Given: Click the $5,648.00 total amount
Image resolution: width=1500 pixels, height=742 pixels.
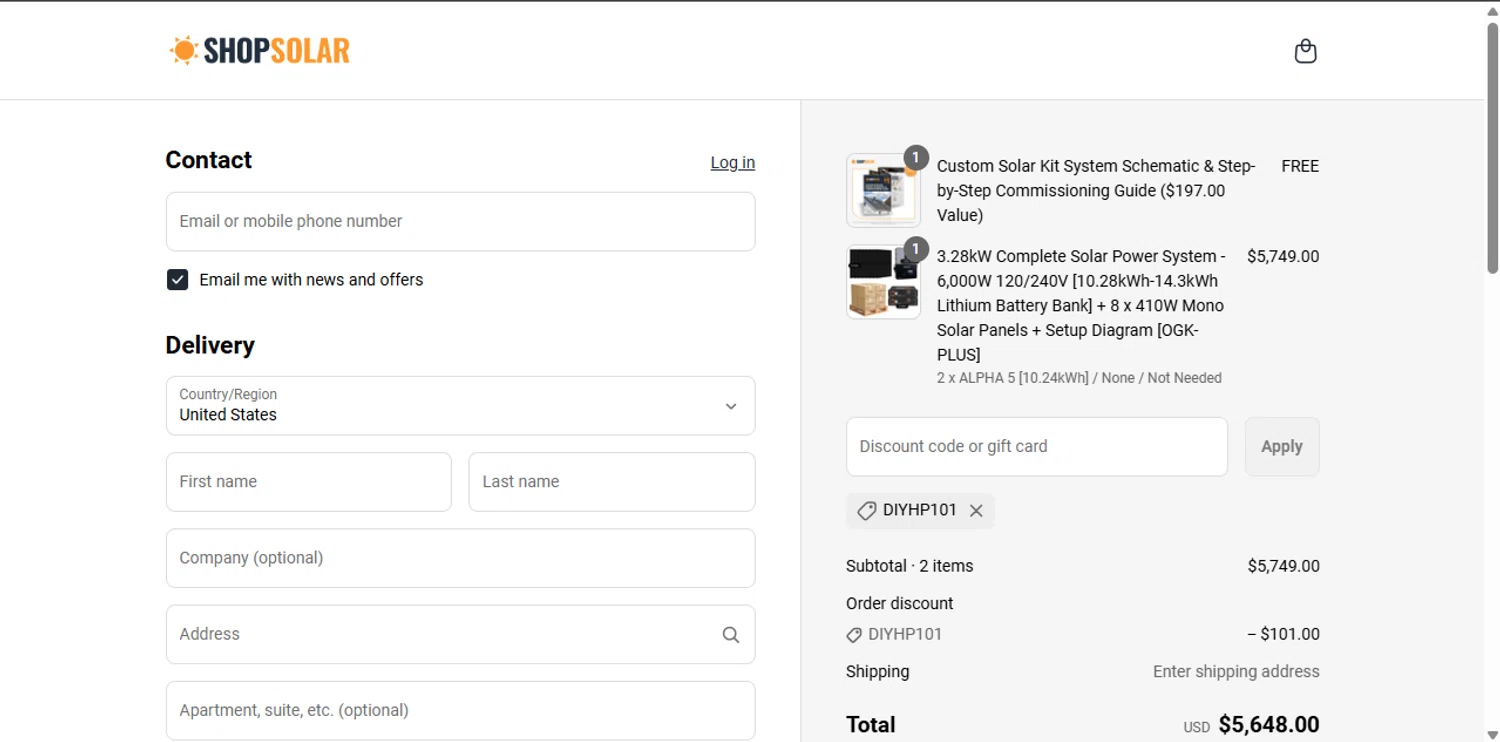Looking at the screenshot, I should click(1269, 724).
